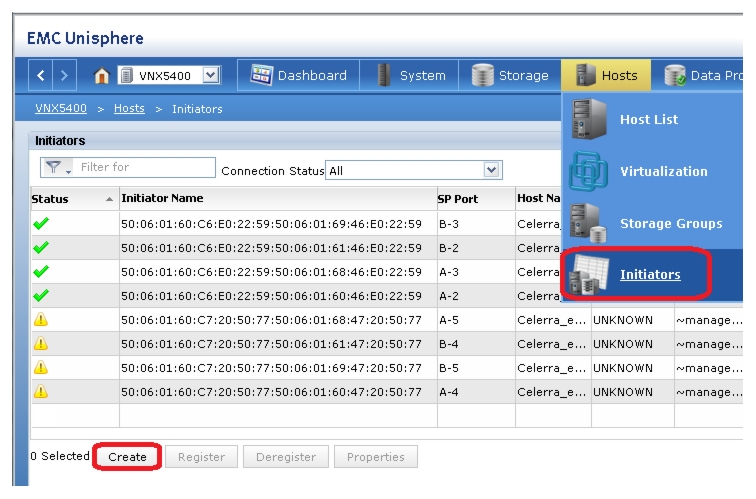Click the filter funnel icon
Viewport: 756px width, 499px height.
click(x=54, y=167)
